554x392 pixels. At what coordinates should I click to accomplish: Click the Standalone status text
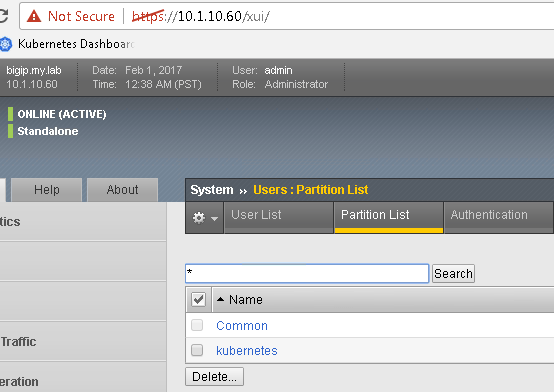tap(48, 131)
